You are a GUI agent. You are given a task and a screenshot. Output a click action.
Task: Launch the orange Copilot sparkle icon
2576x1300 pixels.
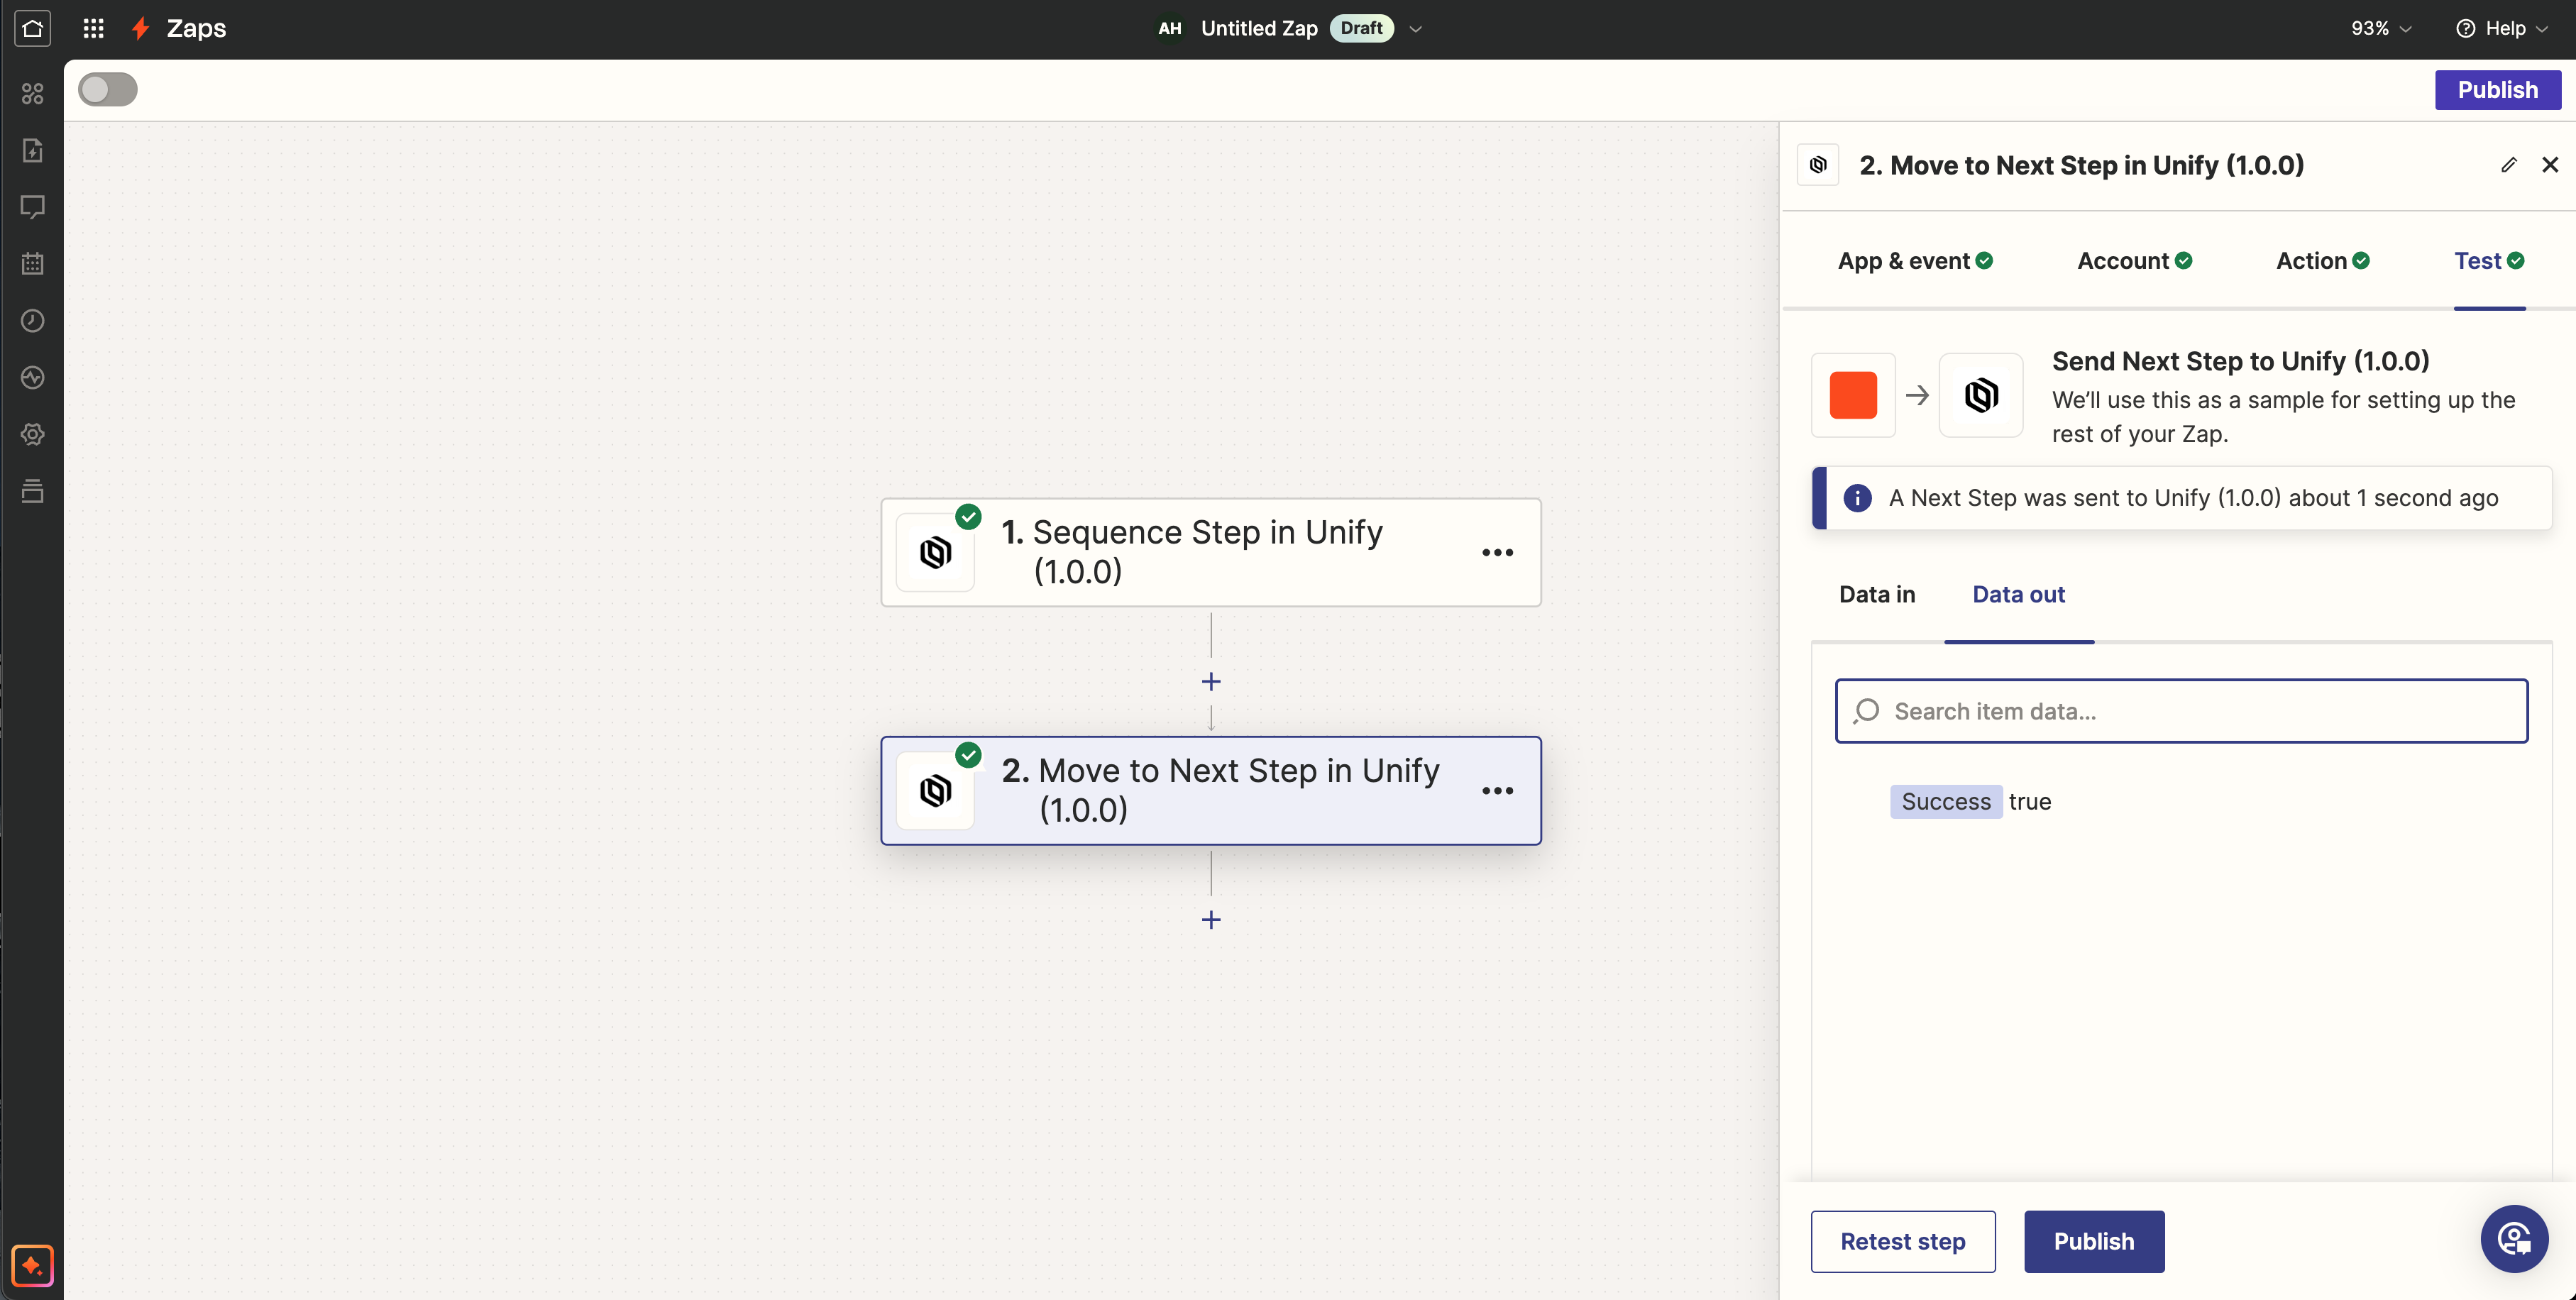[33, 1266]
